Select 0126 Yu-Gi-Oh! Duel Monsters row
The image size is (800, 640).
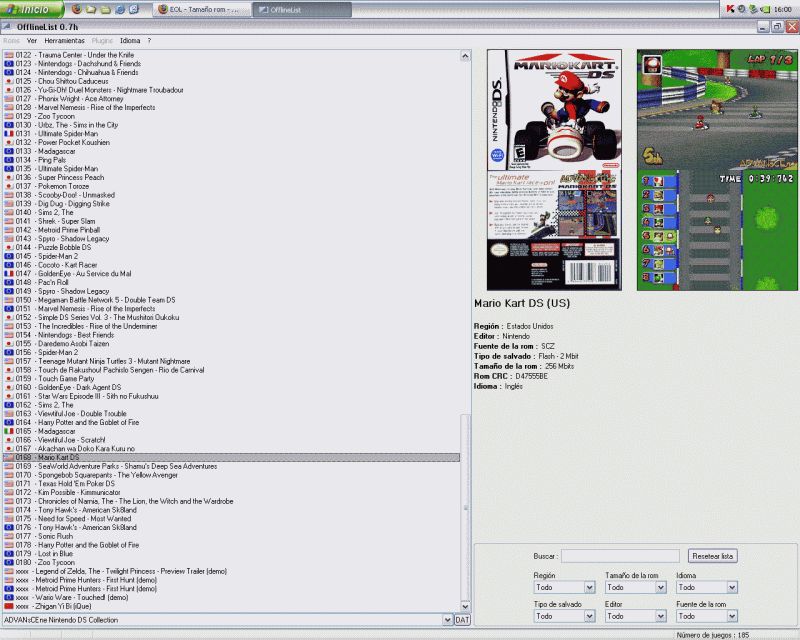click(x=231, y=90)
